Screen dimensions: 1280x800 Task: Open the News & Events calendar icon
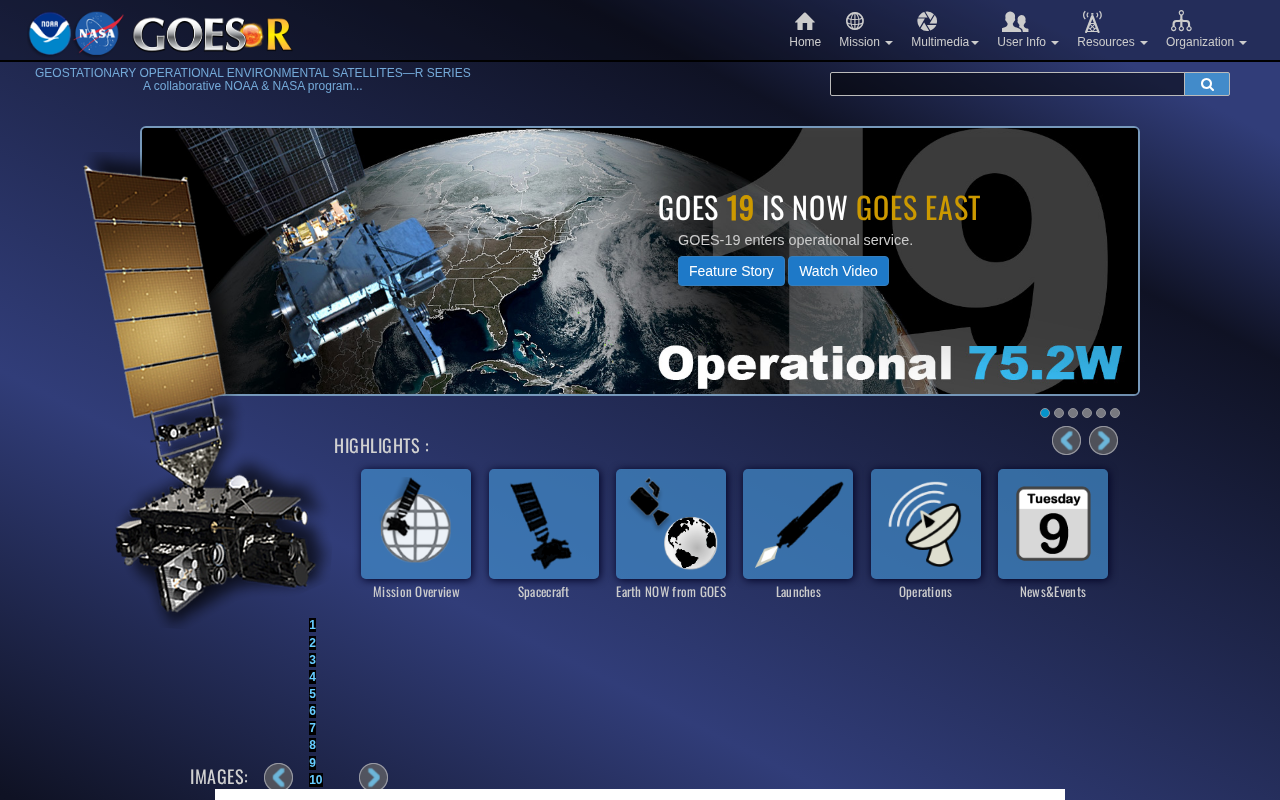pyautogui.click(x=1053, y=524)
